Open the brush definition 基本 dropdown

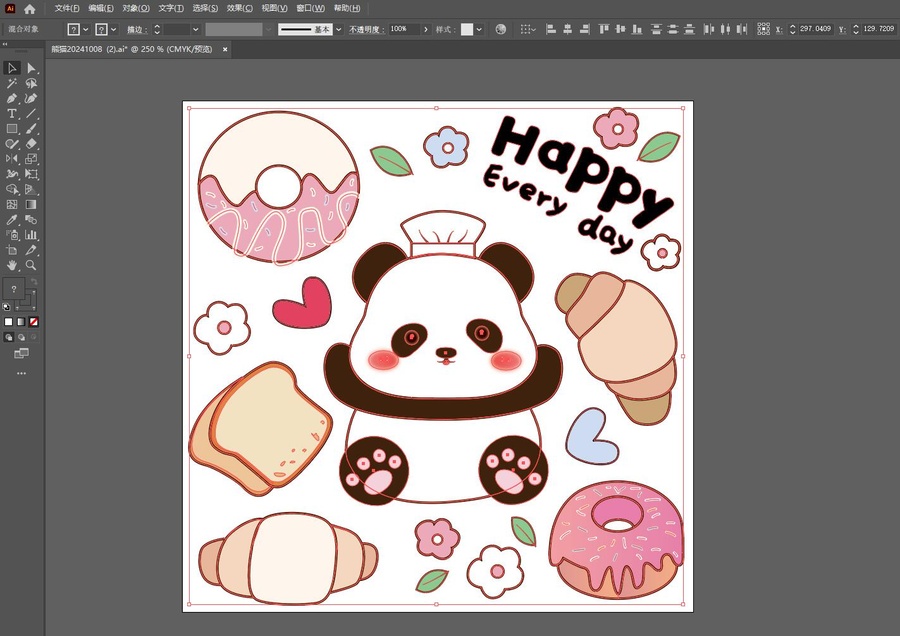pos(339,29)
